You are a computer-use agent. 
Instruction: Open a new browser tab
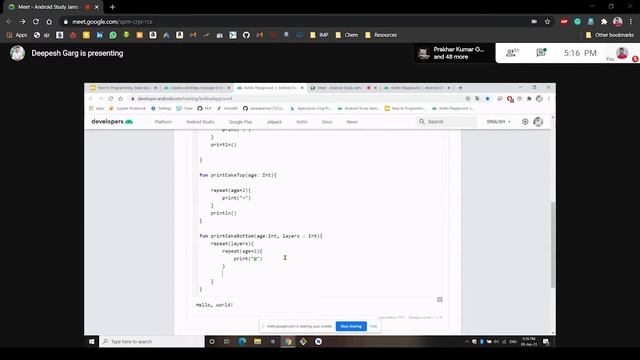[112, 7]
